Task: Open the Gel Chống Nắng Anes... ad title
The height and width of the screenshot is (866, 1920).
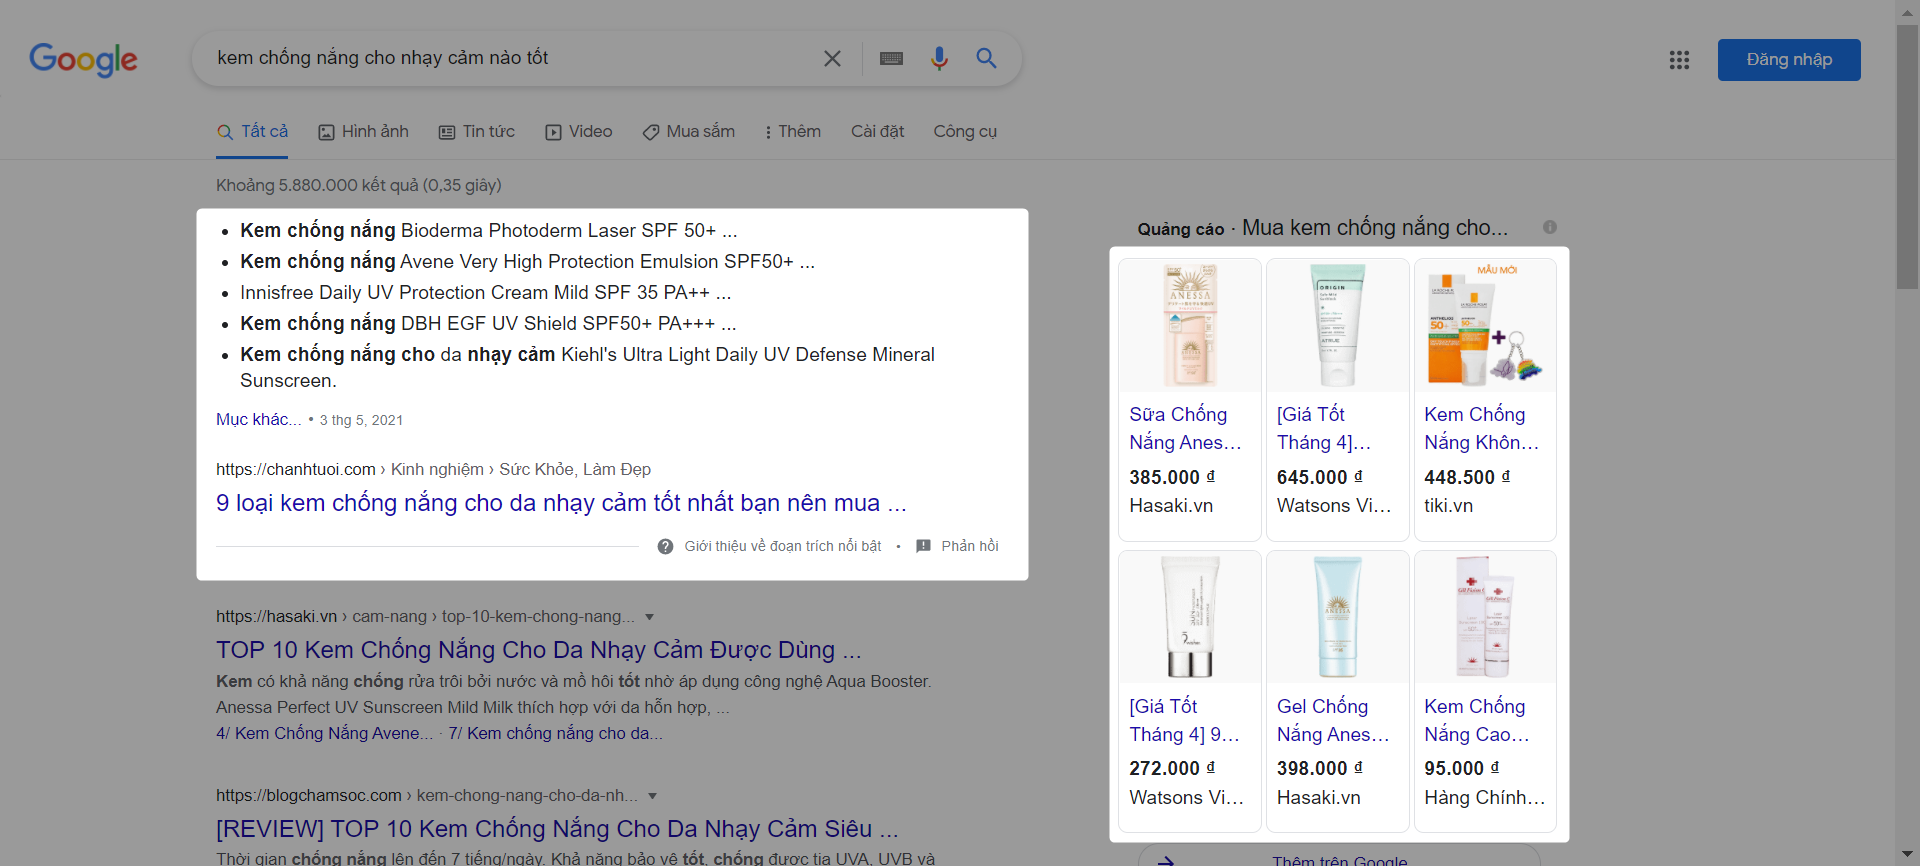Action: click(x=1333, y=720)
